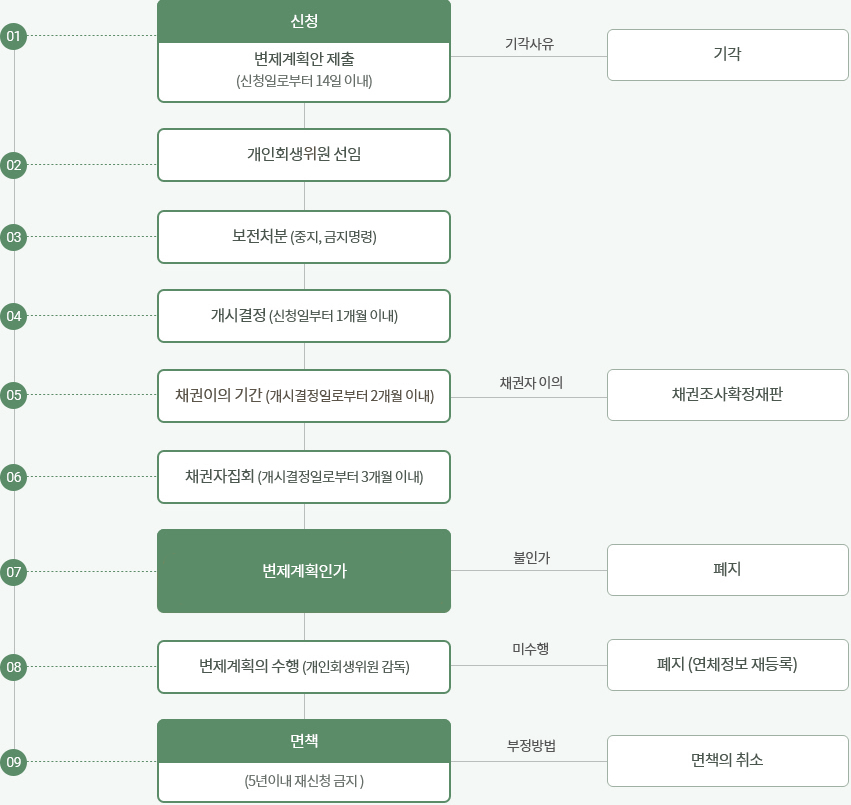The height and width of the screenshot is (805, 851).
Task: Select the 면책의 취소 box
Action: pos(727,761)
